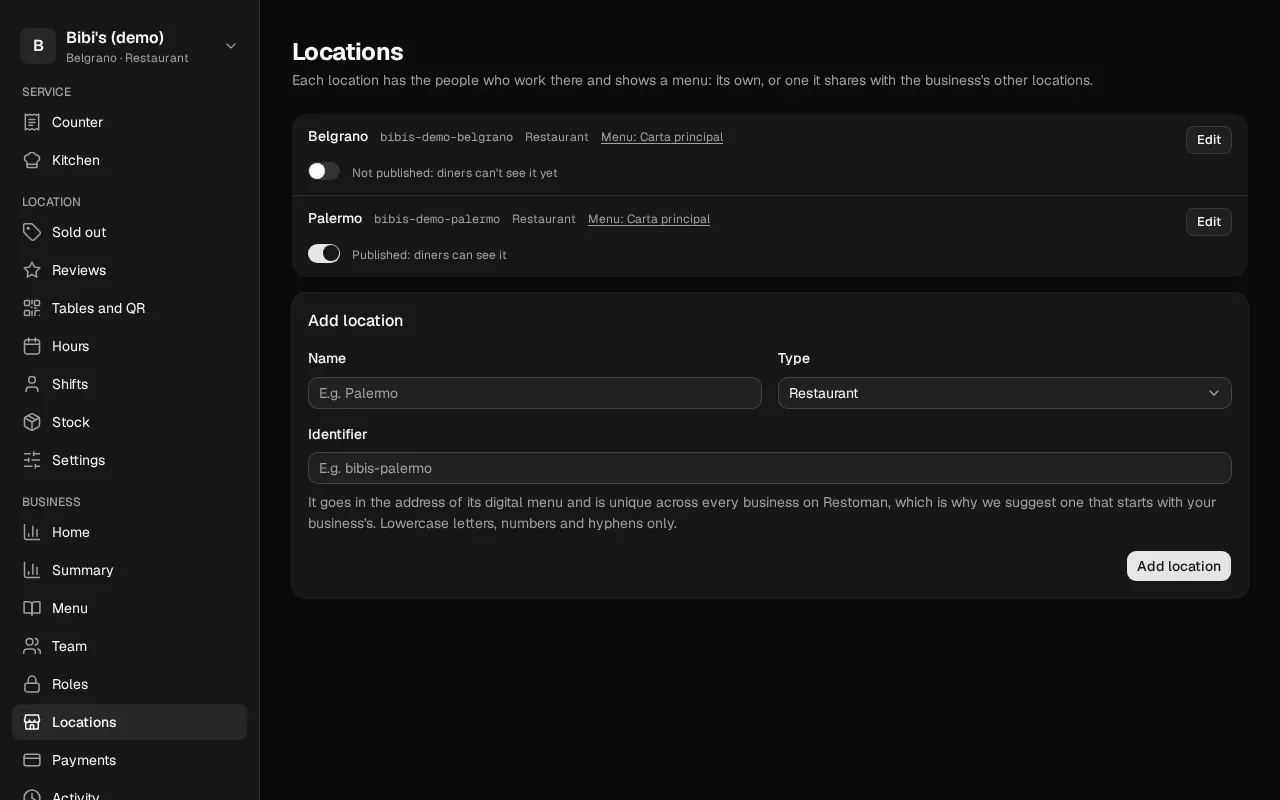Open Summary page
This screenshot has height=800, width=1280.
(x=130, y=570)
